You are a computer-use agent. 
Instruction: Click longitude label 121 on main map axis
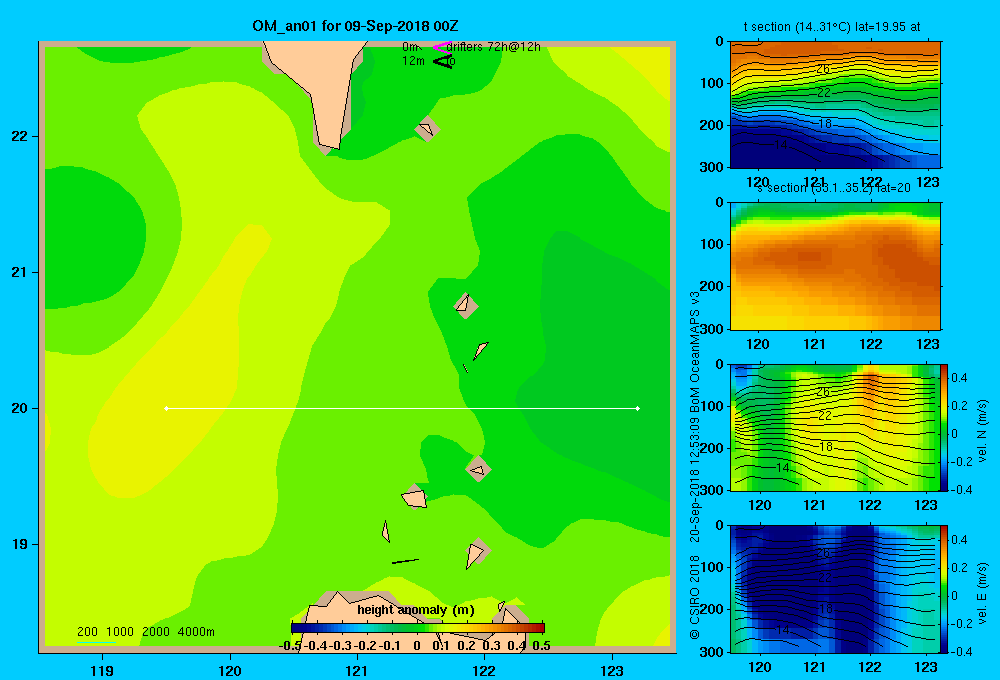pyautogui.click(x=357, y=671)
